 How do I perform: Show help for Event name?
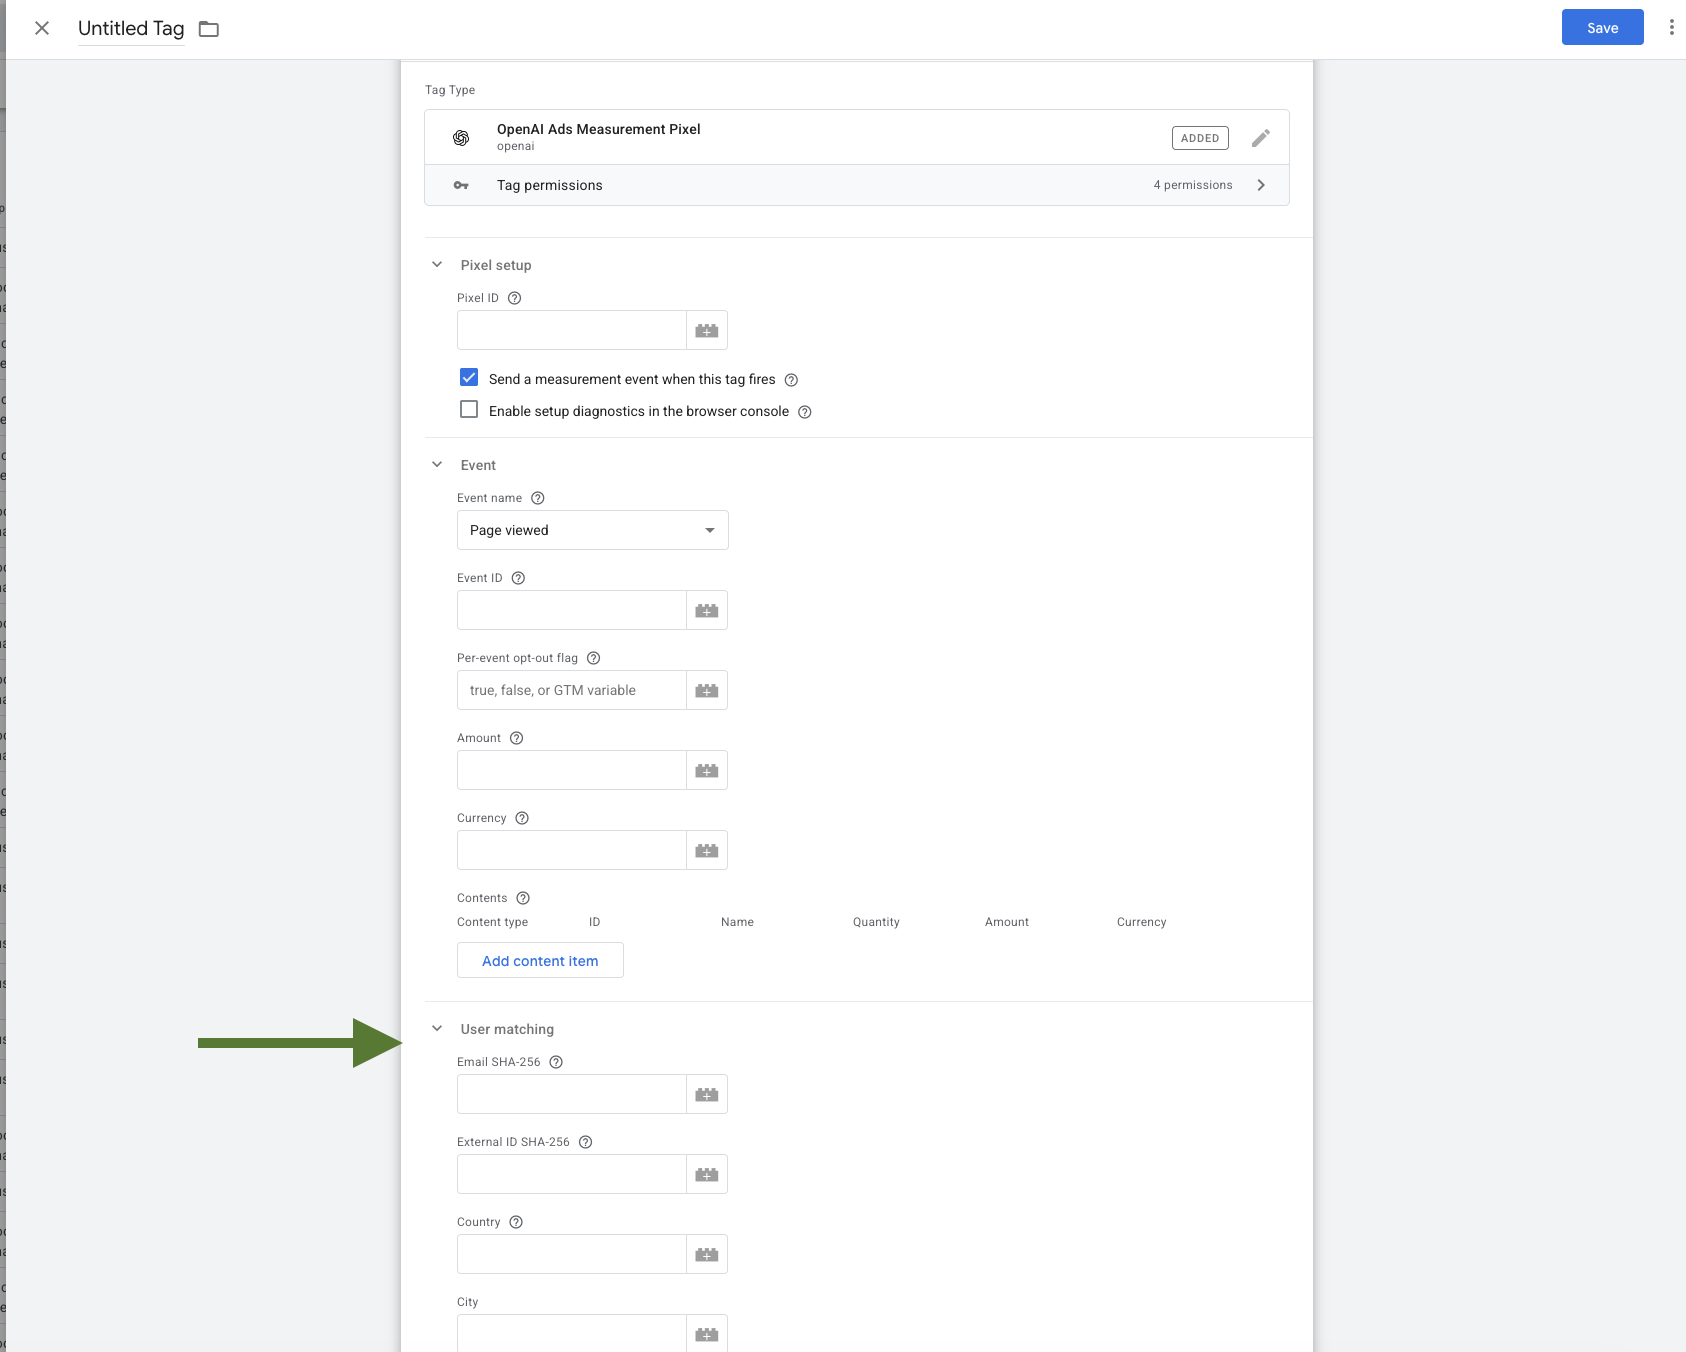tap(537, 498)
